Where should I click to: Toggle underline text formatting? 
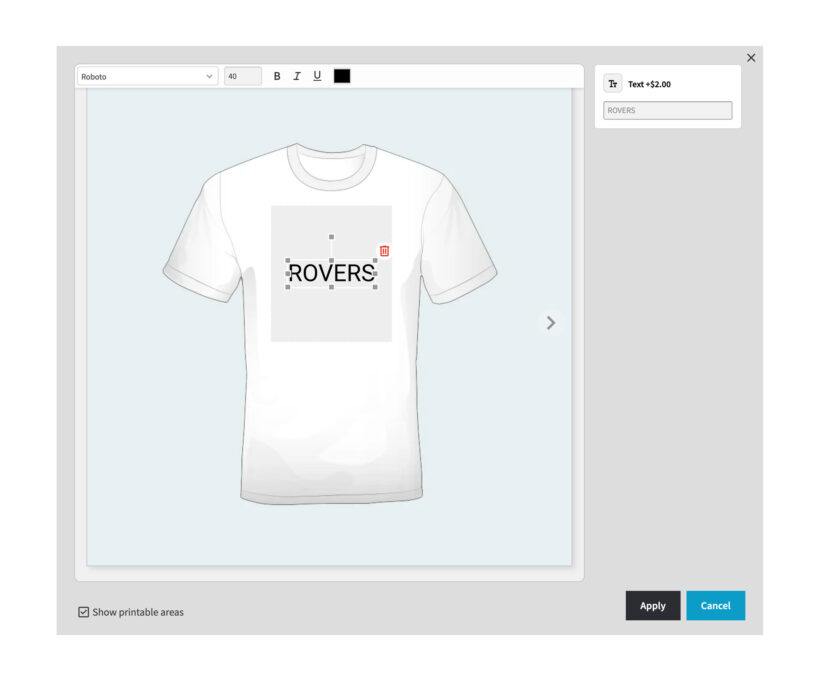pyautogui.click(x=317, y=76)
